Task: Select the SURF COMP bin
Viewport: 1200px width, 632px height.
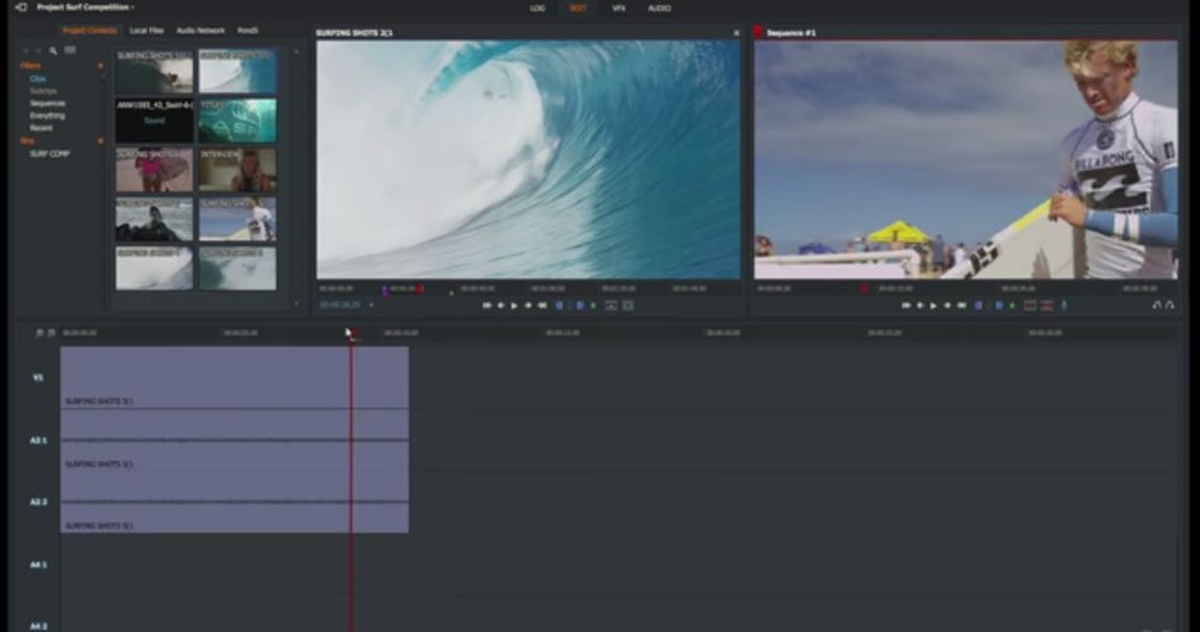Action: 48,154
